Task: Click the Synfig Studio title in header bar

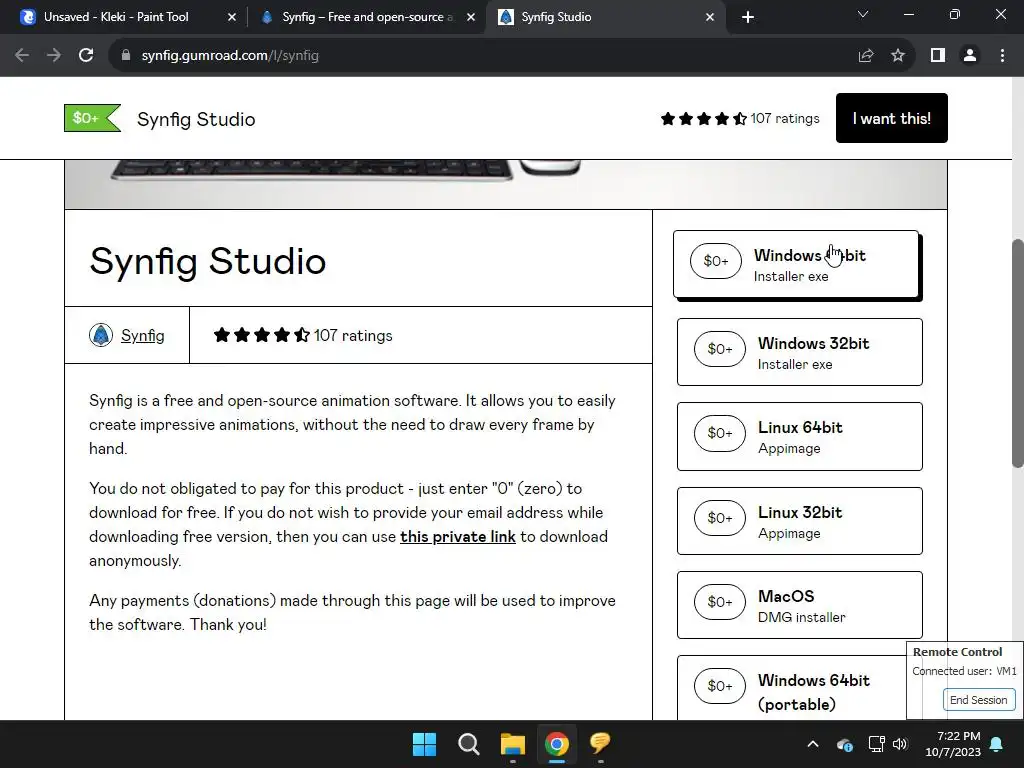Action: point(196,120)
